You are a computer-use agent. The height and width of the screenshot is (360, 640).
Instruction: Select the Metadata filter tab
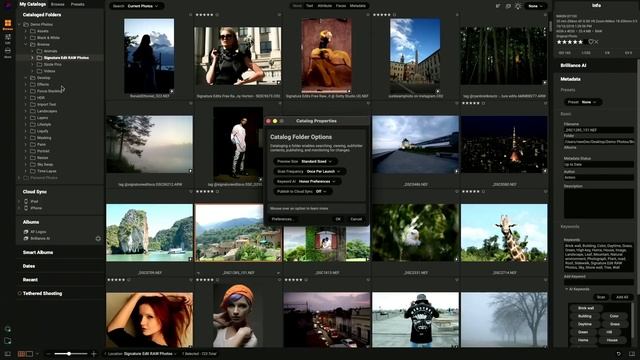[x=358, y=6]
